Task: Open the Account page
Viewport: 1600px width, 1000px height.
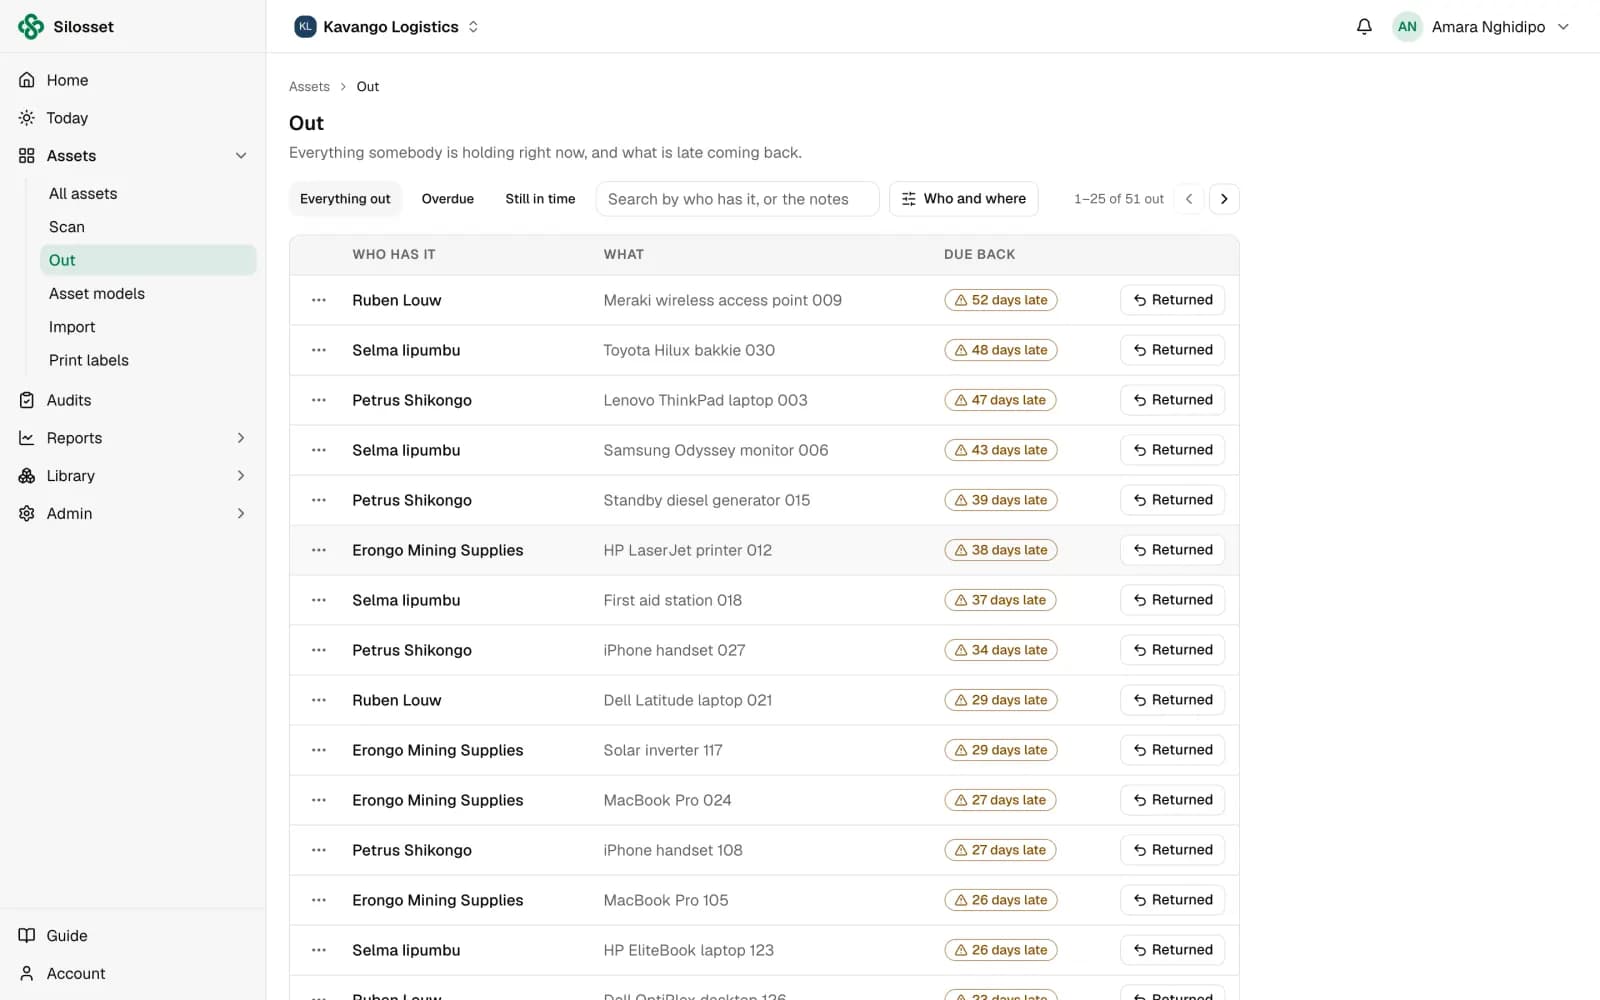Action: pos(133,974)
